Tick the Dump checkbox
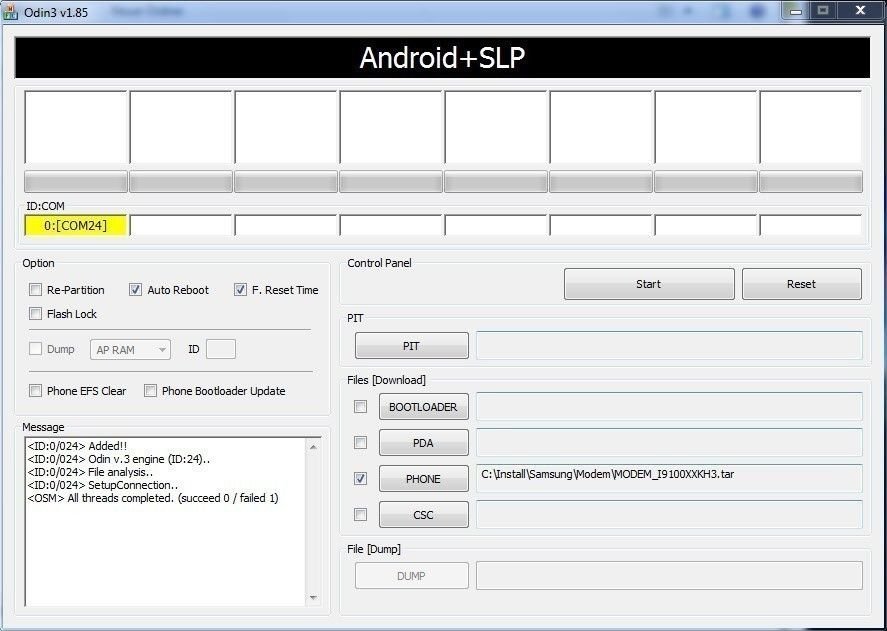Viewport: 887px width, 631px height. click(35, 349)
